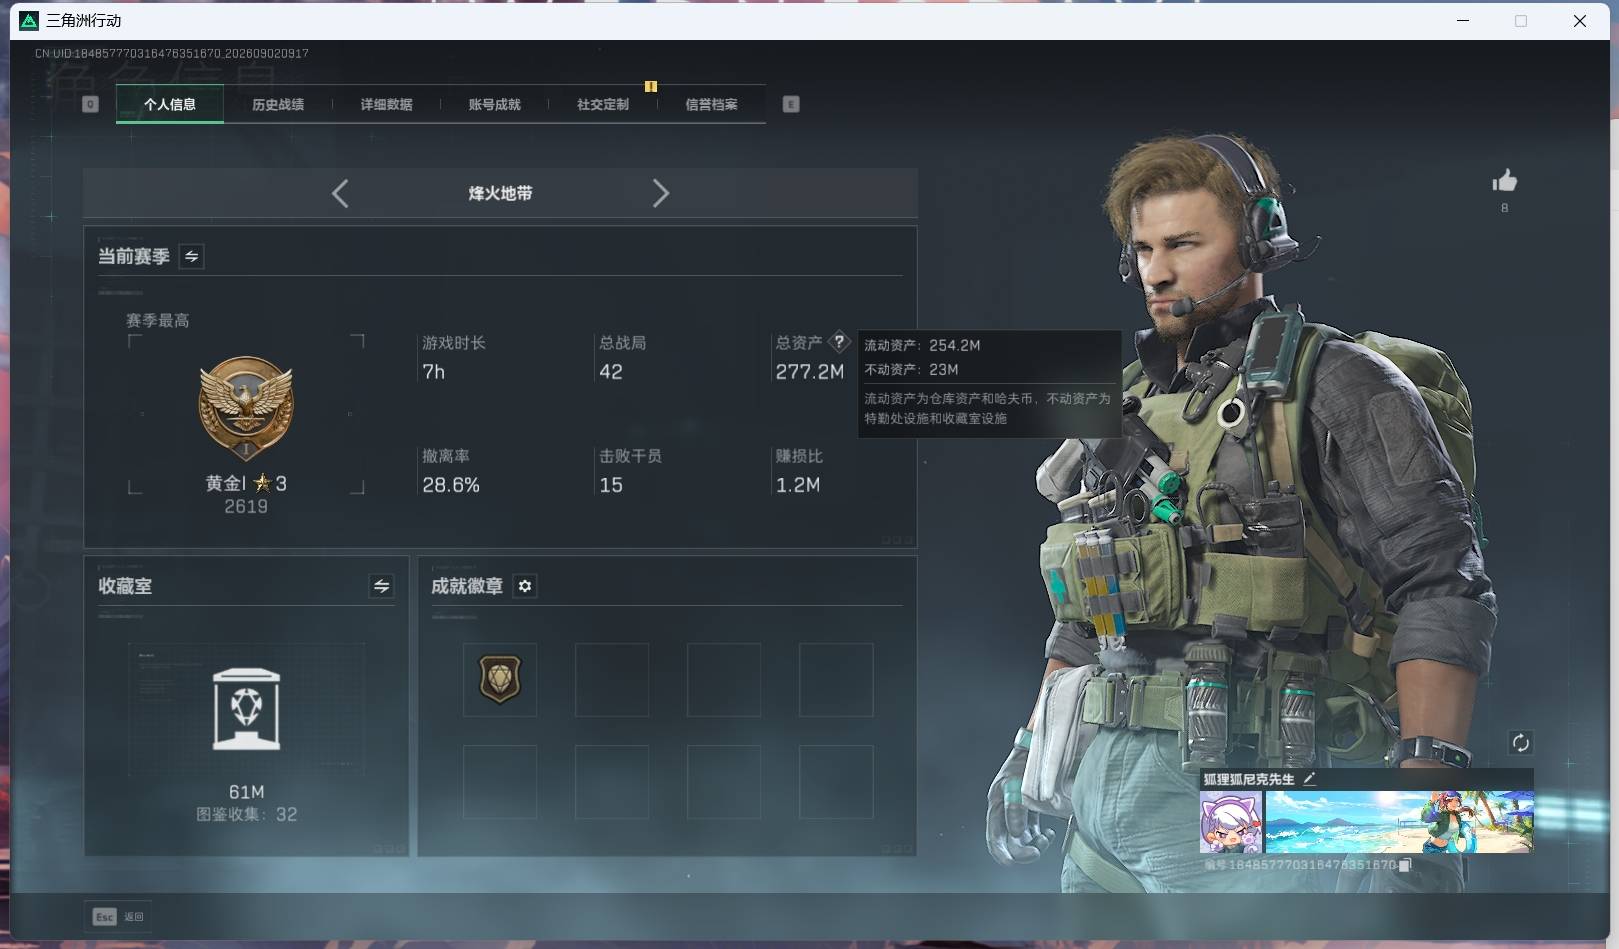This screenshot has height=949, width=1619.
Task: Click the 收藏室 display case icon
Action: point(246,709)
